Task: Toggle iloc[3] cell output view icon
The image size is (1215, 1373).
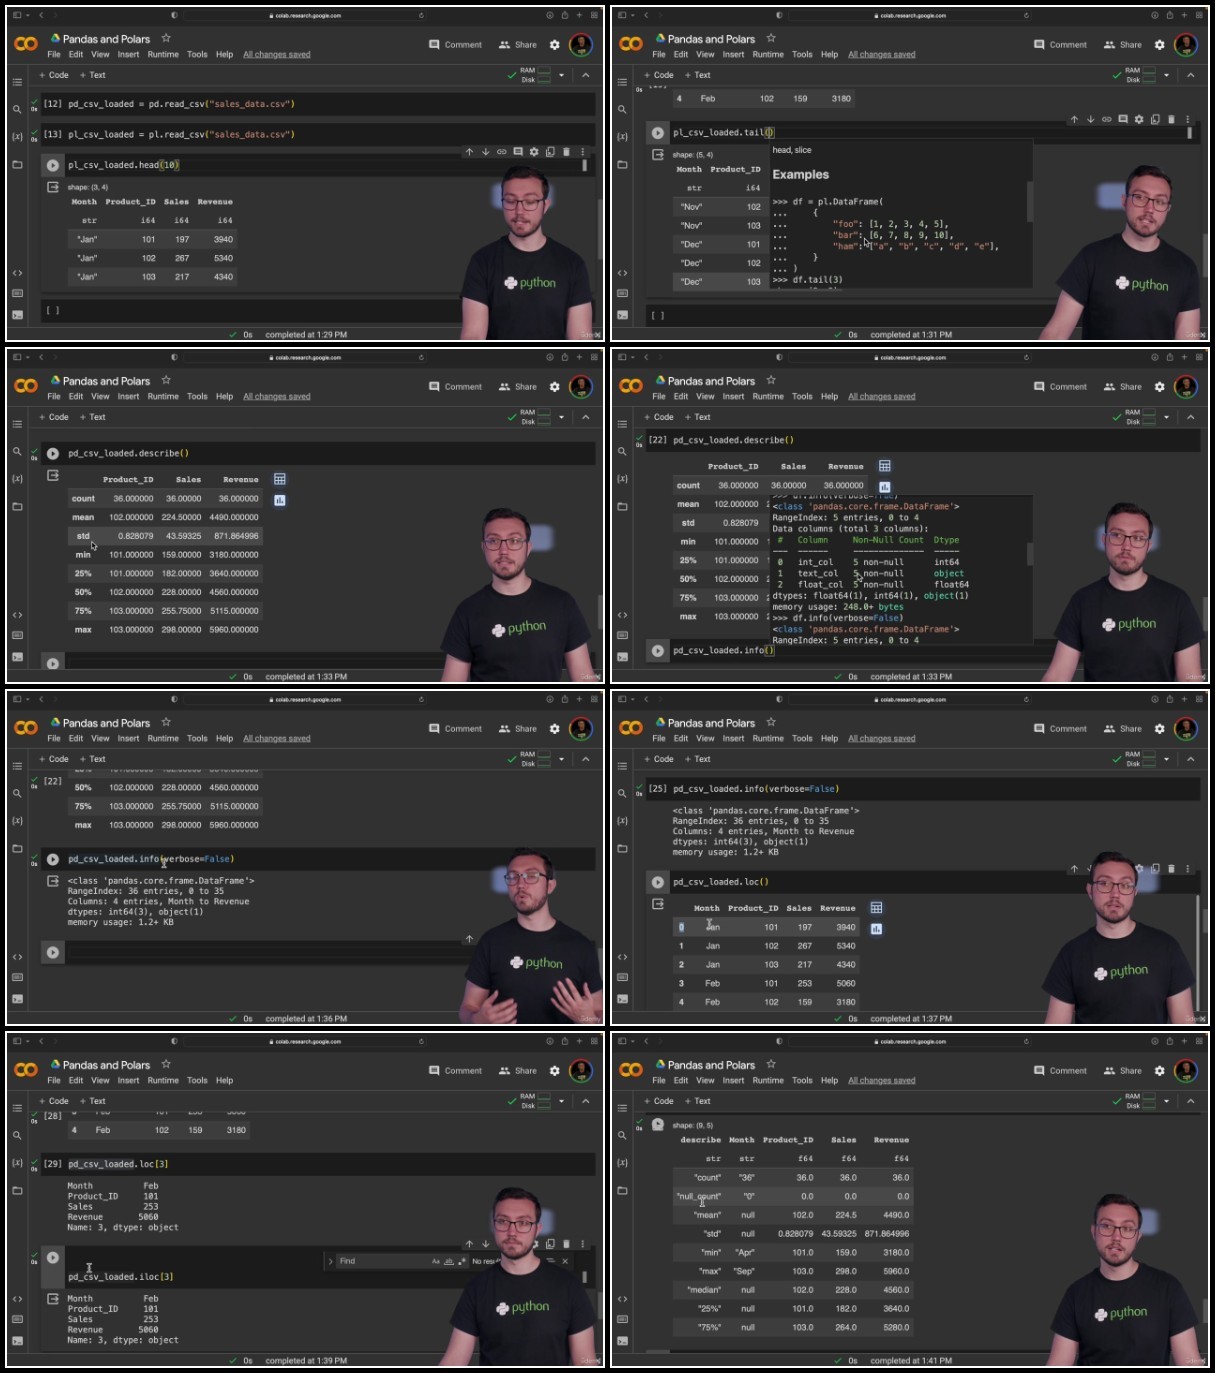Action: (x=53, y=1299)
